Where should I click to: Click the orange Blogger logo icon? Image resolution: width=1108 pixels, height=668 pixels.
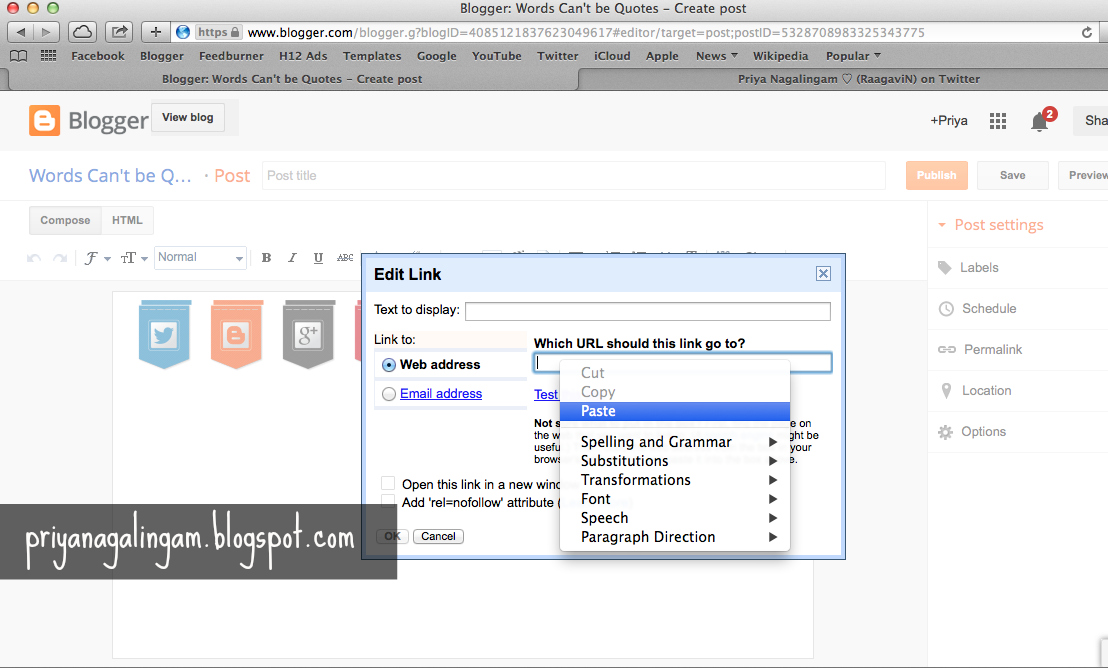pos(44,120)
